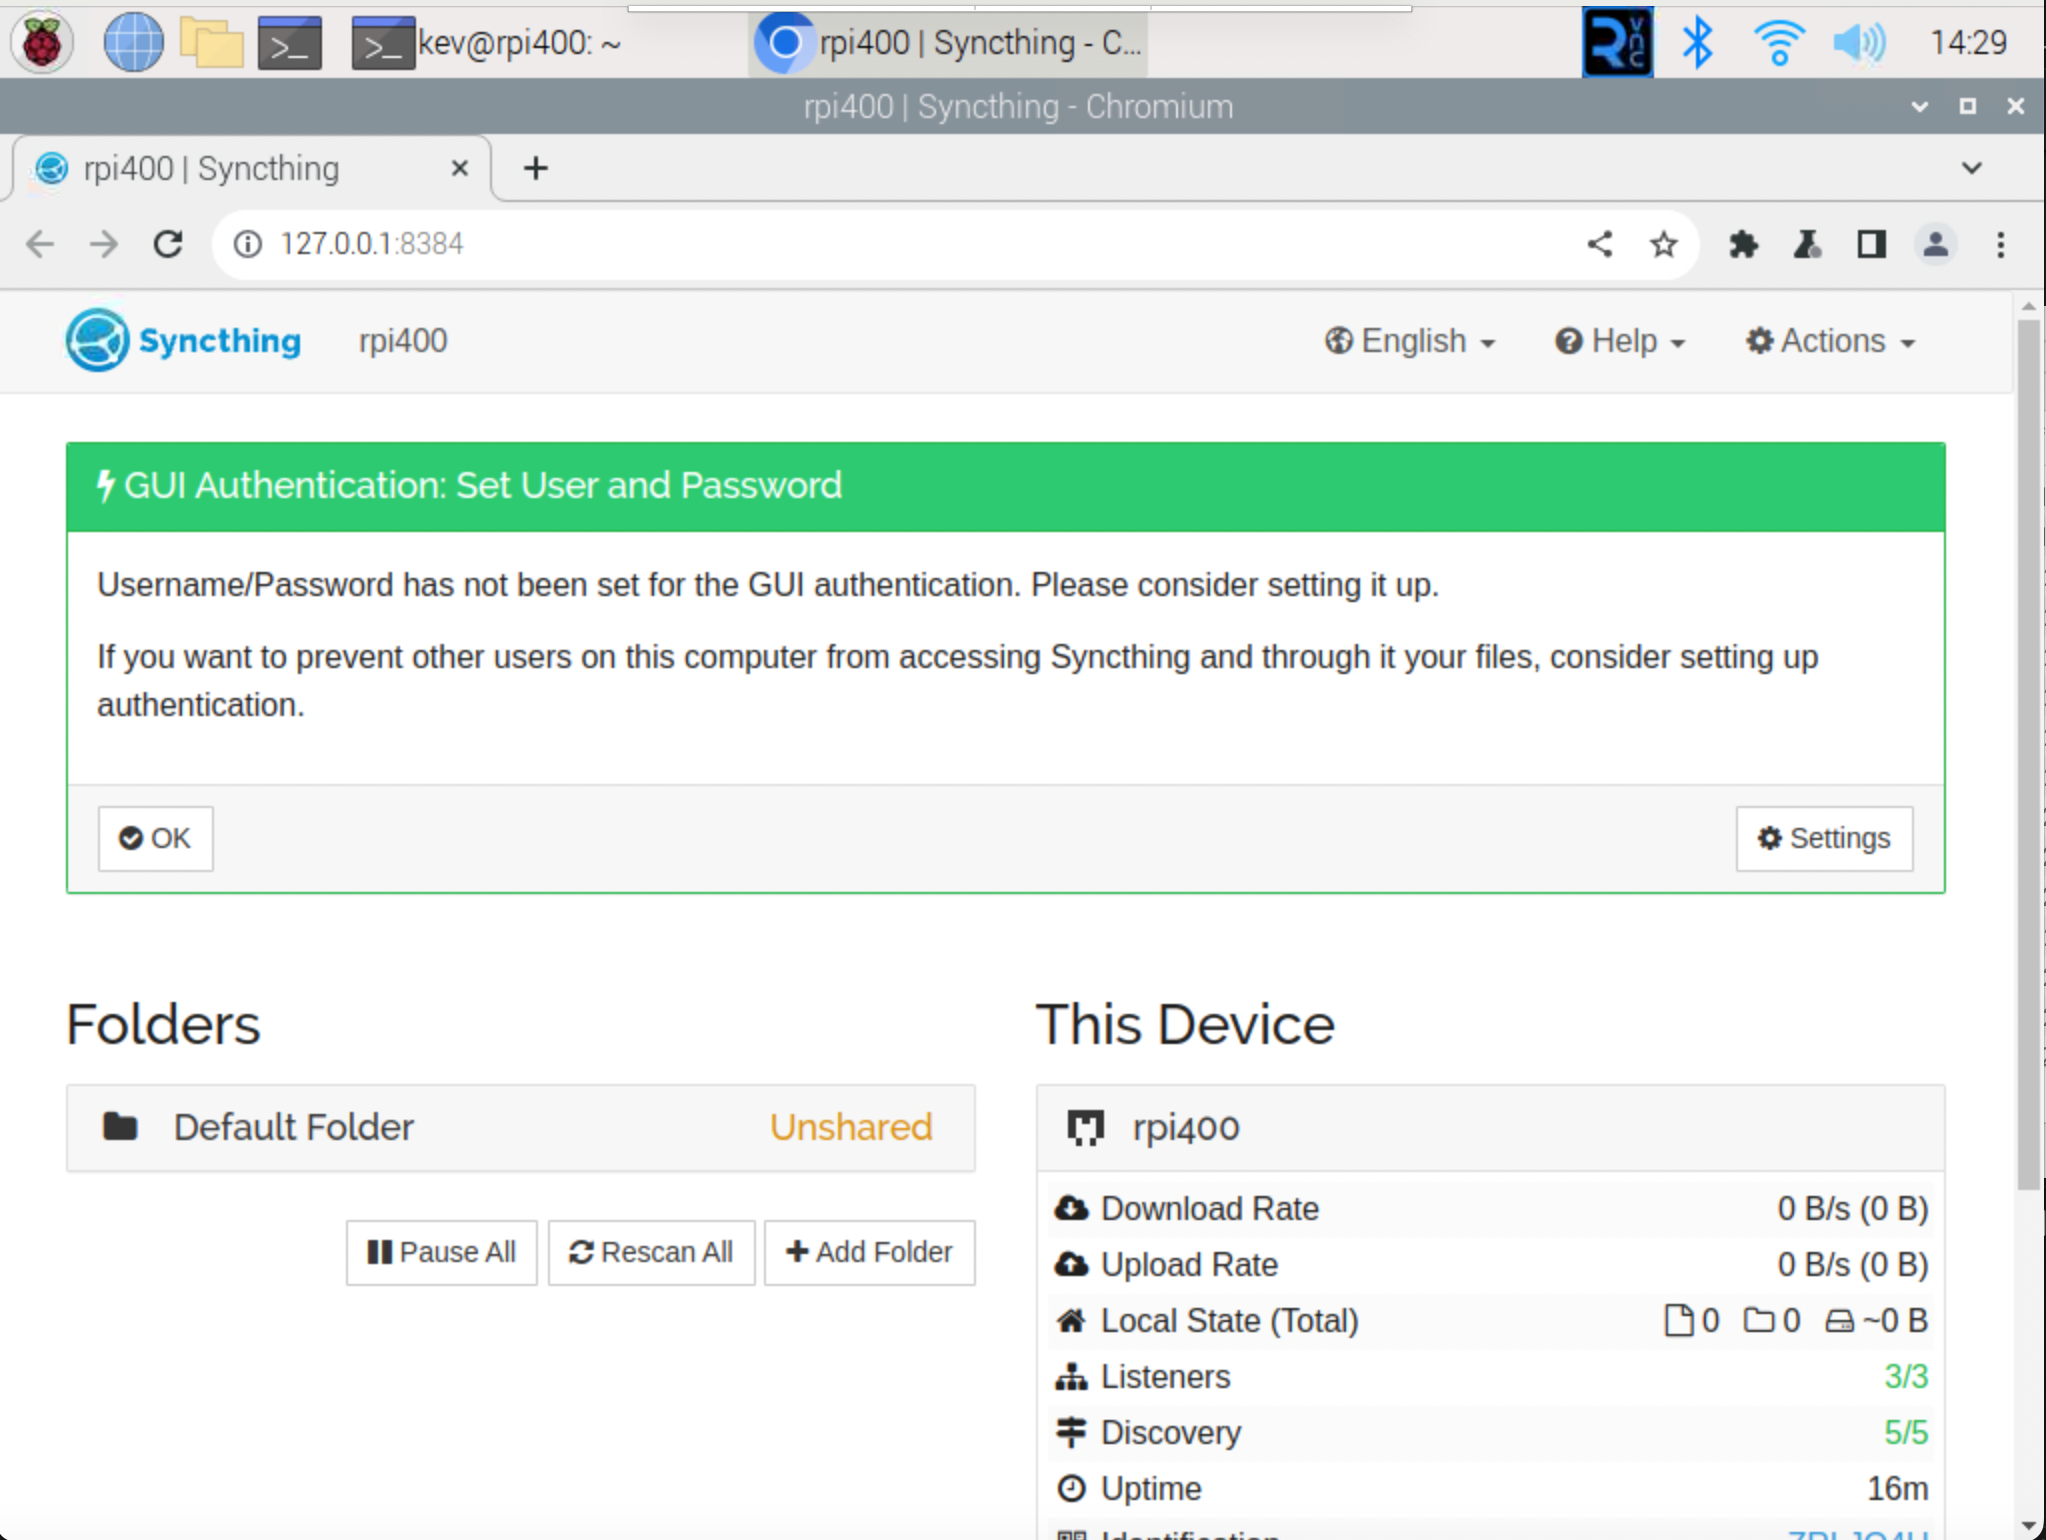The width and height of the screenshot is (2046, 1540).
Task: Go back in browser history
Action: [40, 244]
